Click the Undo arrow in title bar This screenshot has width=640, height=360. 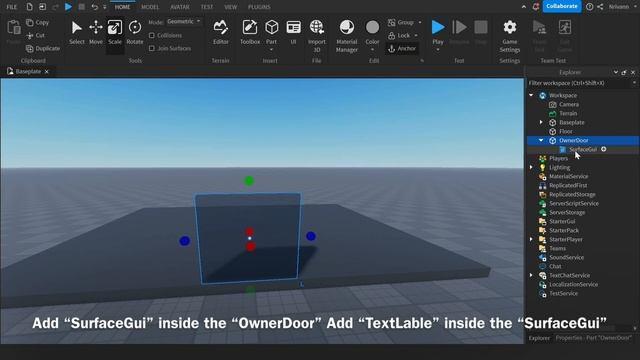click(x=95, y=7)
